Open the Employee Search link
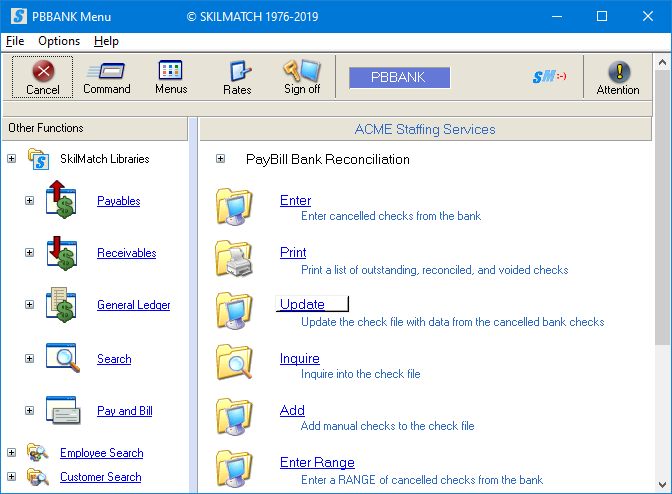Image resolution: width=672 pixels, height=494 pixels. tap(102, 453)
